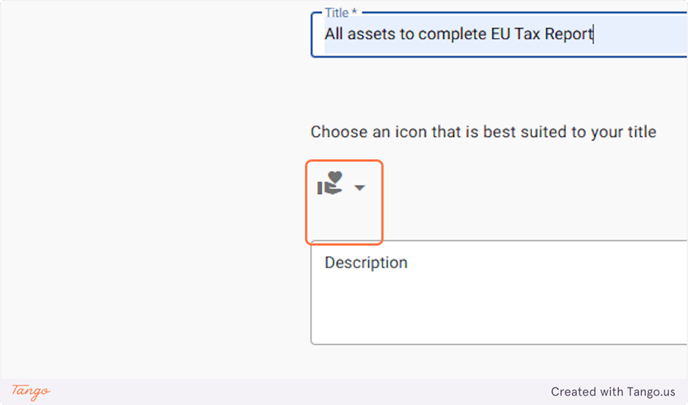Click the Created with Tango.us text
This screenshot has width=688, height=405.
click(613, 391)
